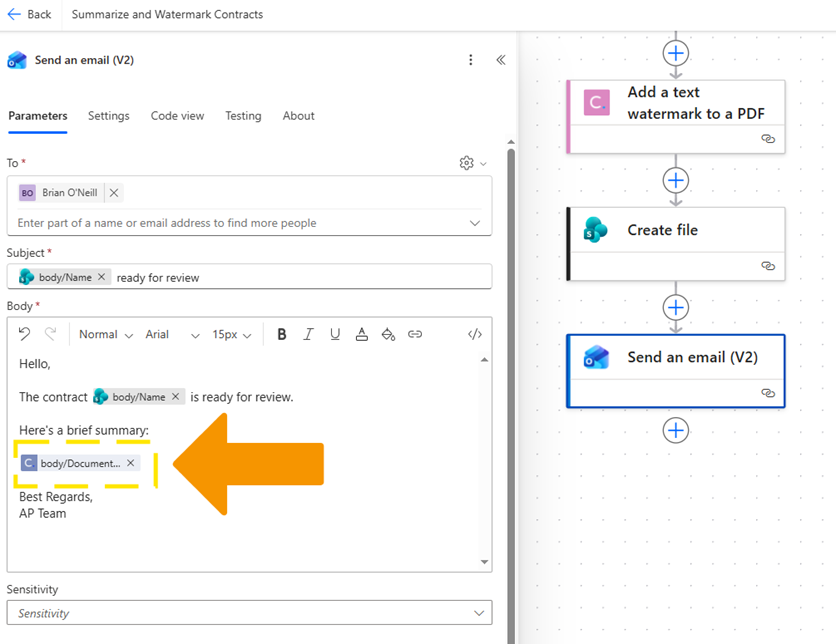Open the background fill color picker

point(388,334)
